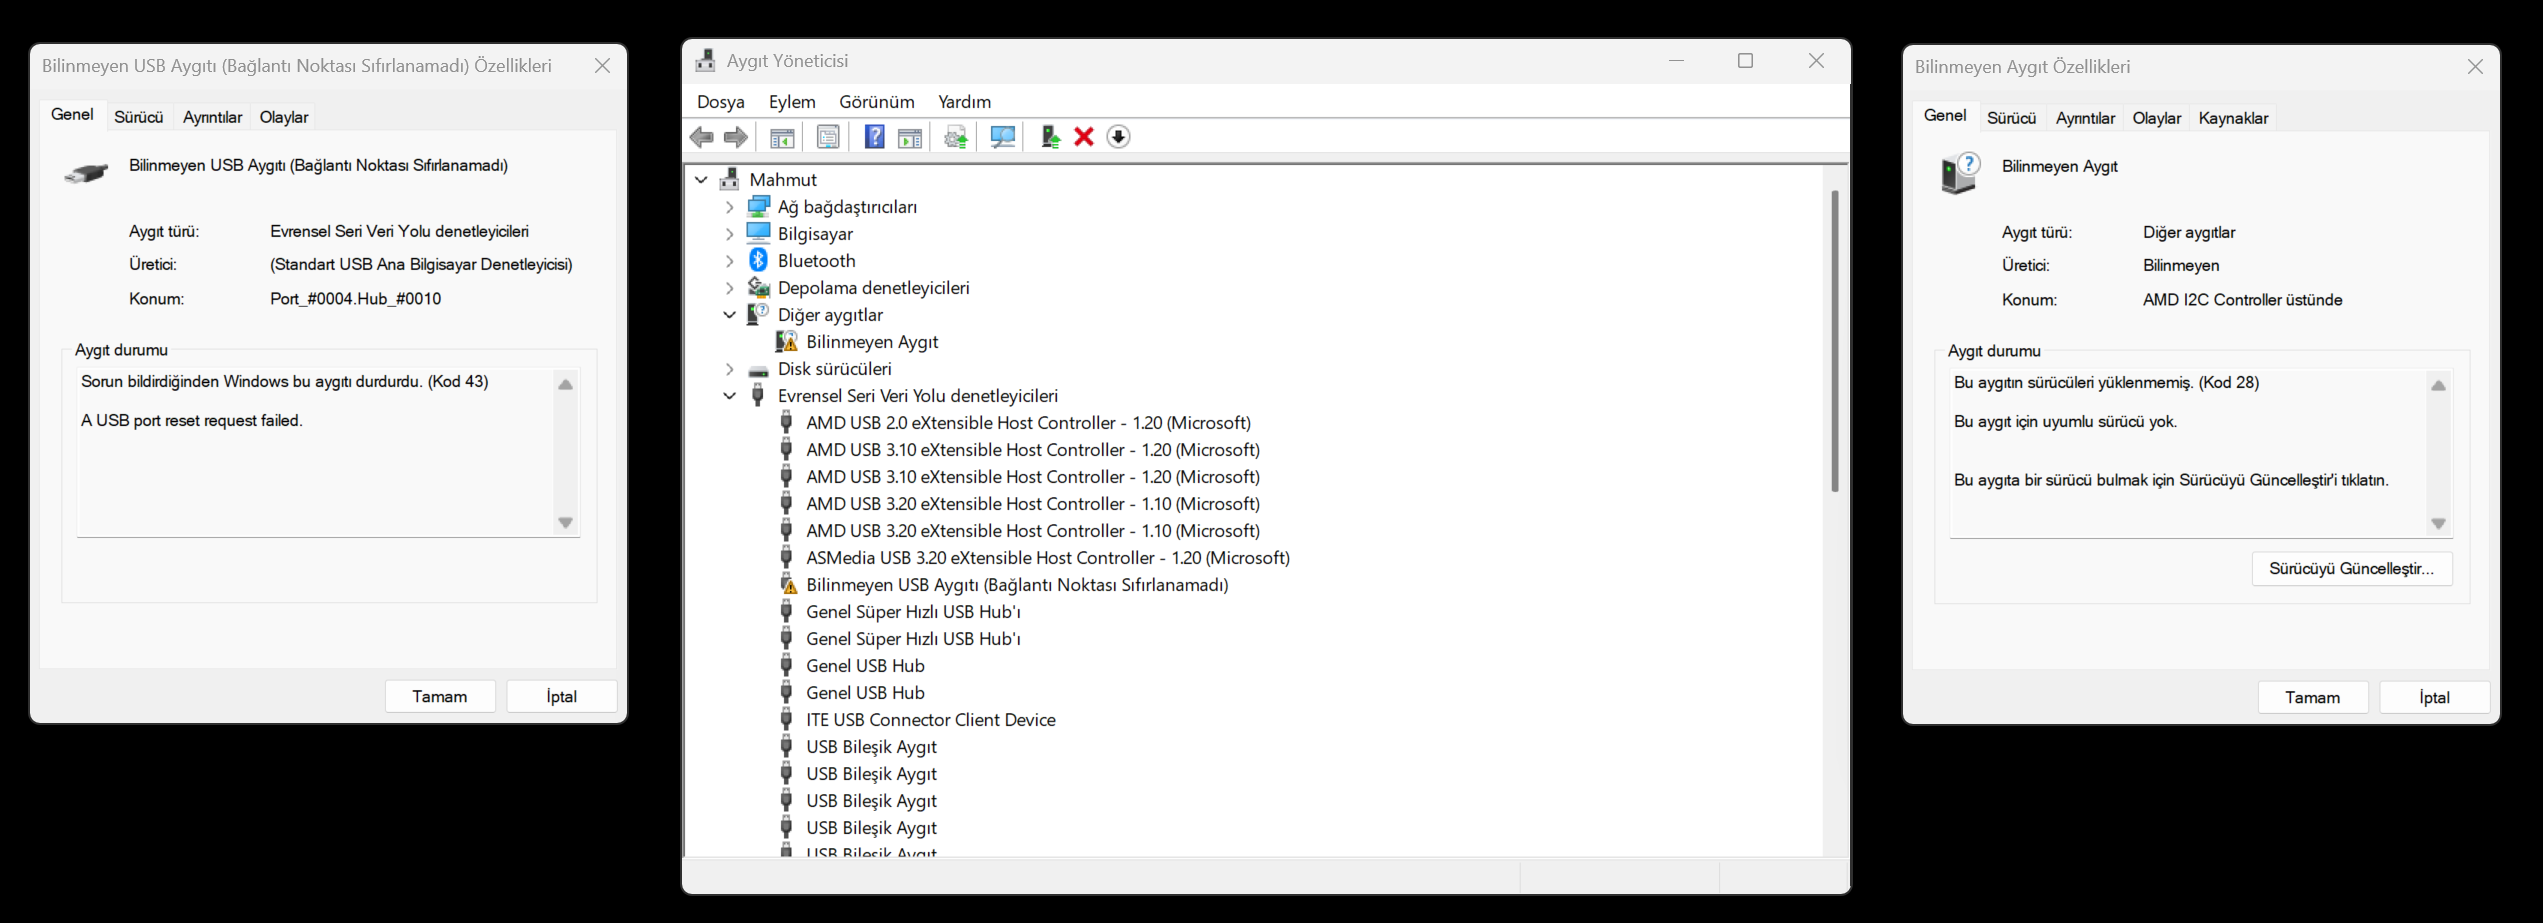Expand the Ağ bağdaştırıcıları node
This screenshot has height=923, width=2543.
tap(730, 207)
